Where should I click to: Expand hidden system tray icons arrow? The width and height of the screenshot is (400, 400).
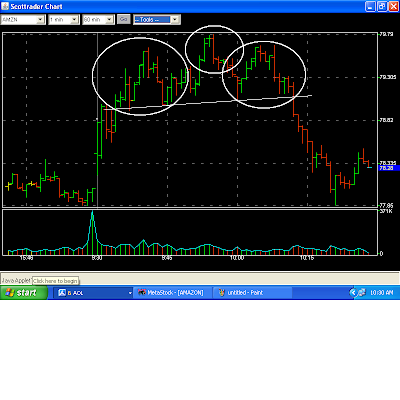click(352, 293)
